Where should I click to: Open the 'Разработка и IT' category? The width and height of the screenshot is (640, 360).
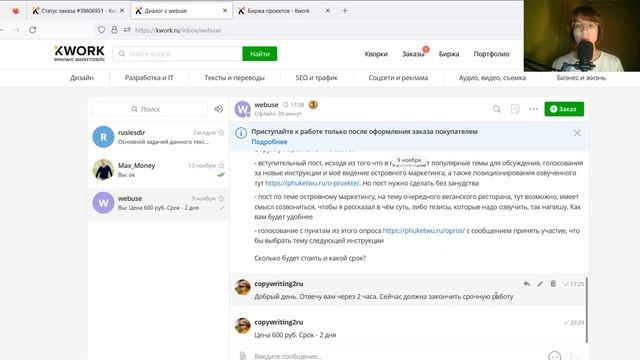[149, 78]
